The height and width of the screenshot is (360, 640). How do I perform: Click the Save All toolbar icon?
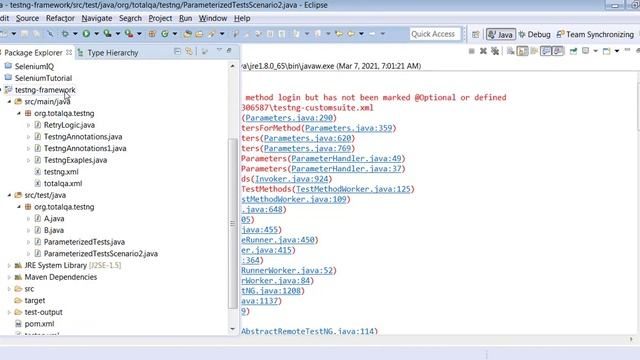(37, 34)
